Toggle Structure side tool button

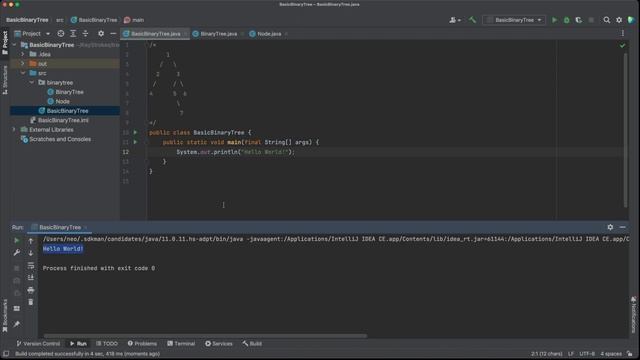[x=5, y=80]
